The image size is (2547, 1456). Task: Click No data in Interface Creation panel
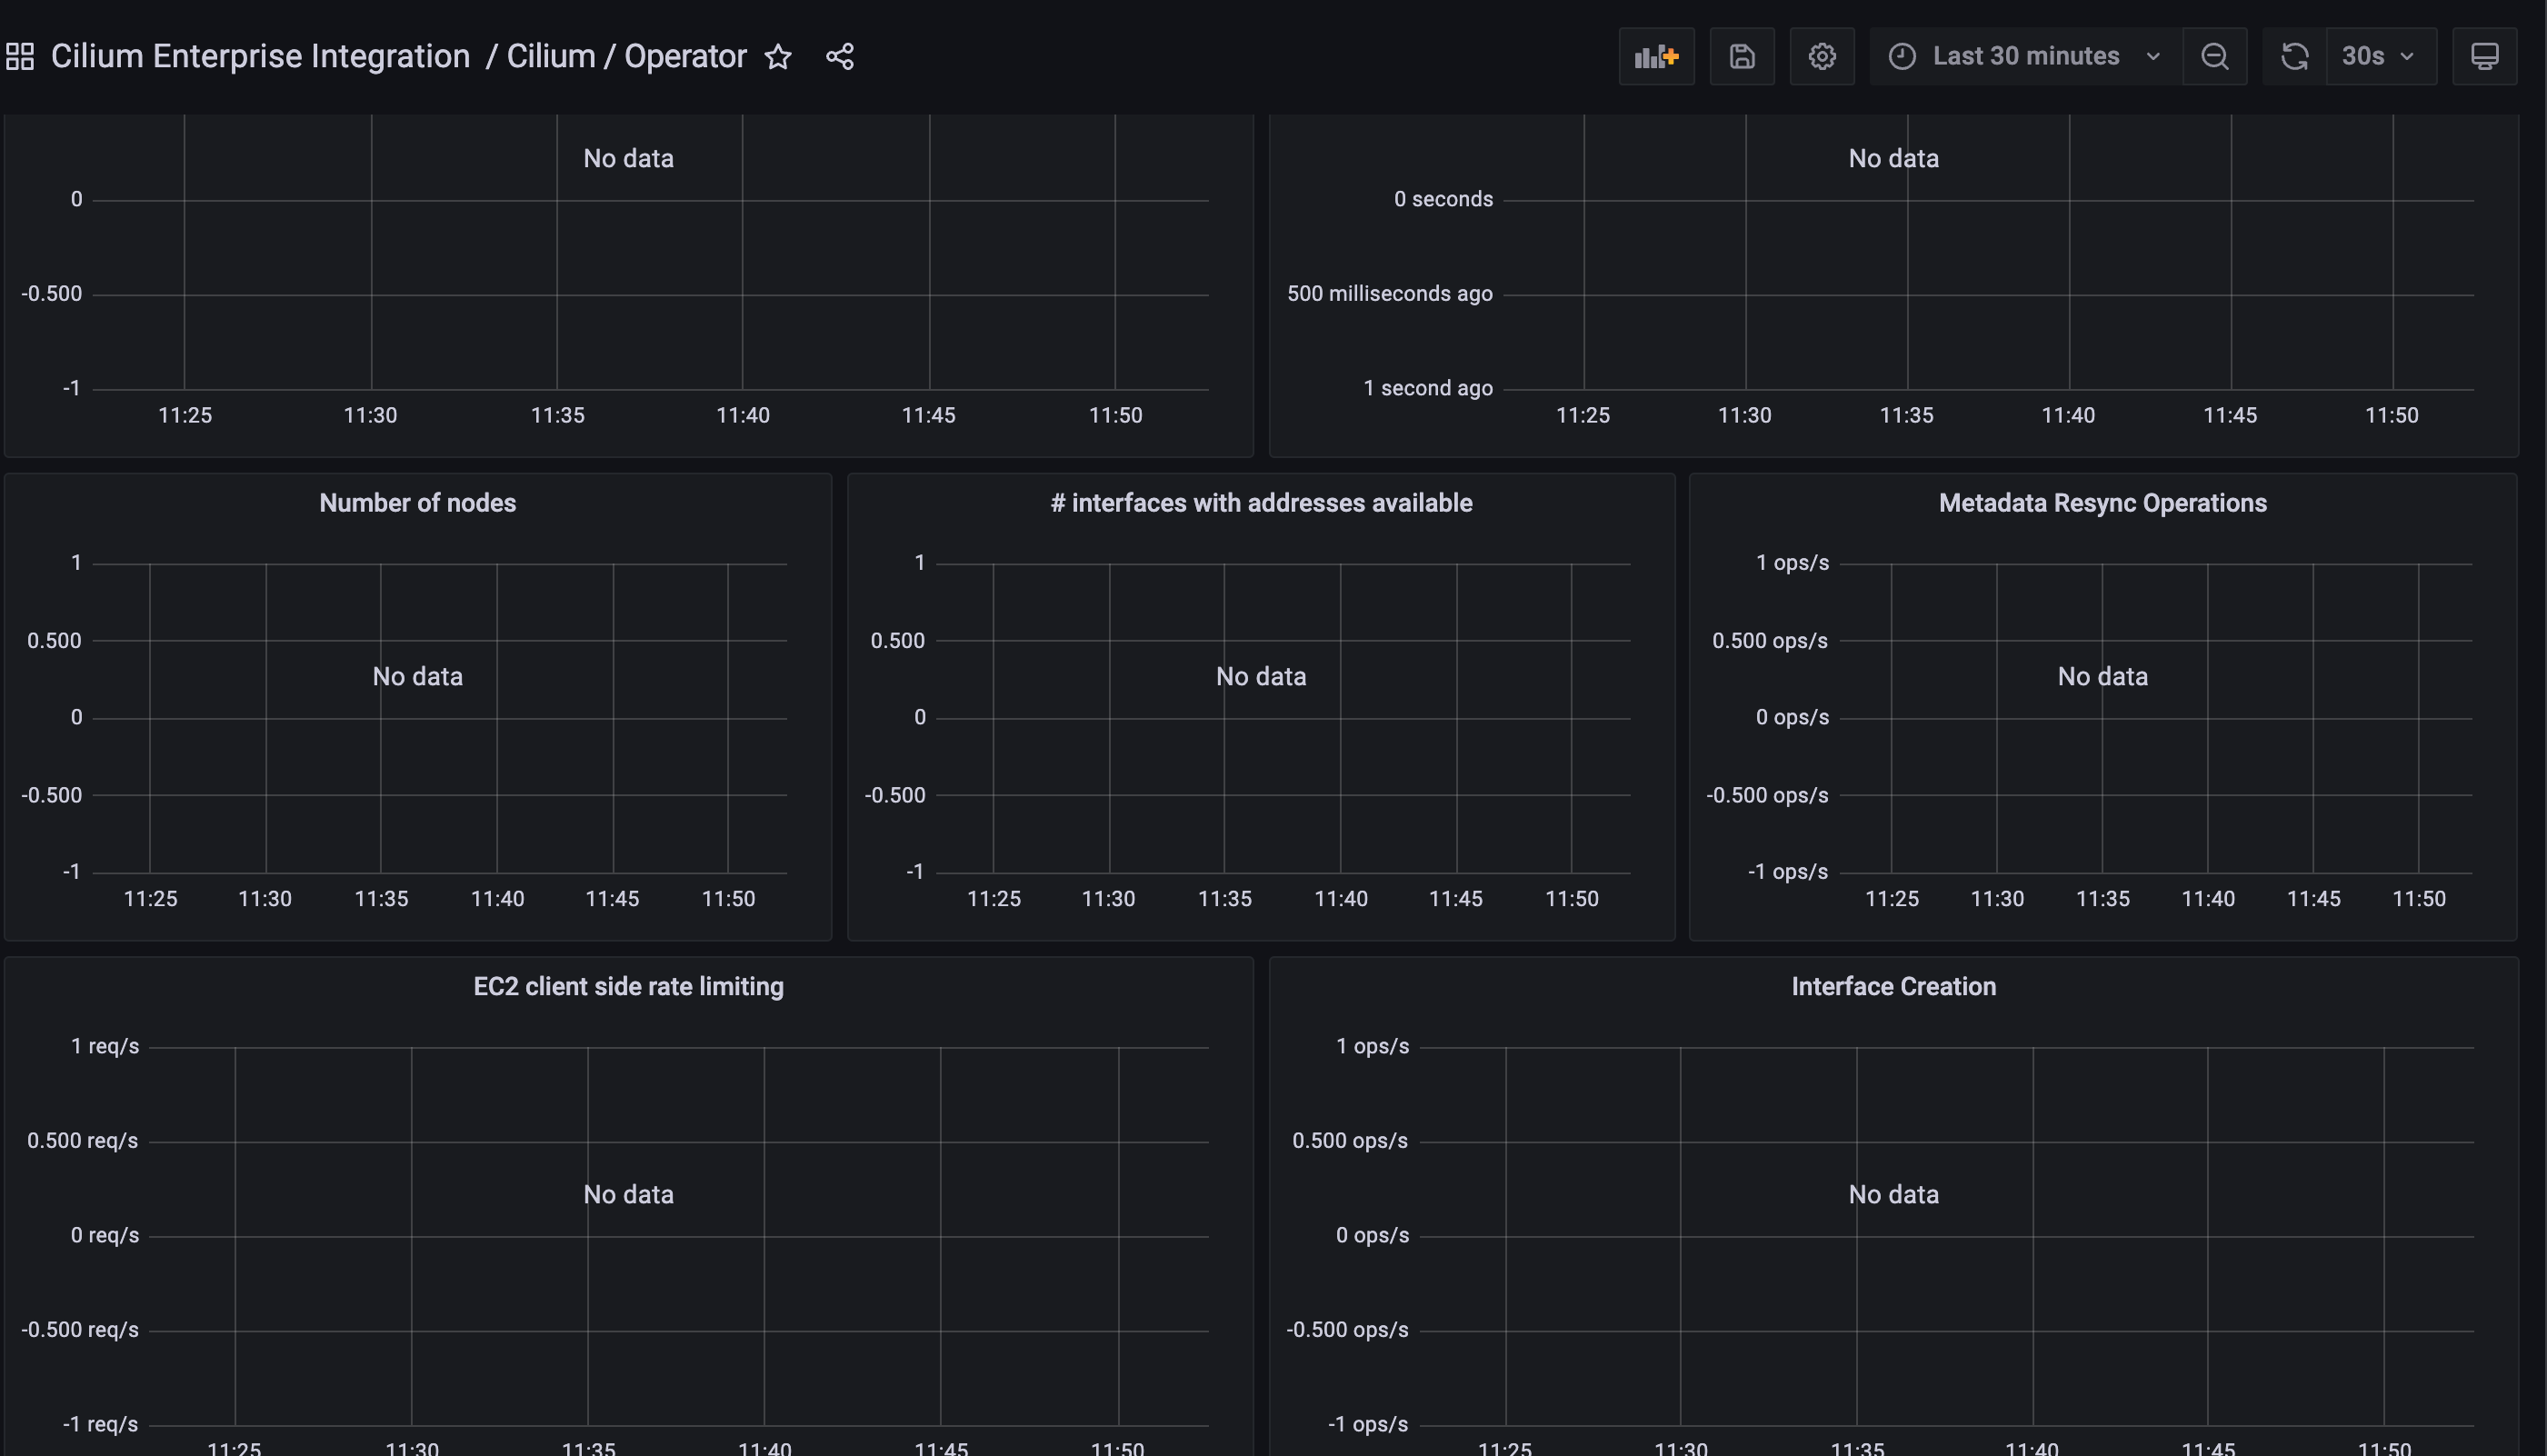click(1893, 1193)
